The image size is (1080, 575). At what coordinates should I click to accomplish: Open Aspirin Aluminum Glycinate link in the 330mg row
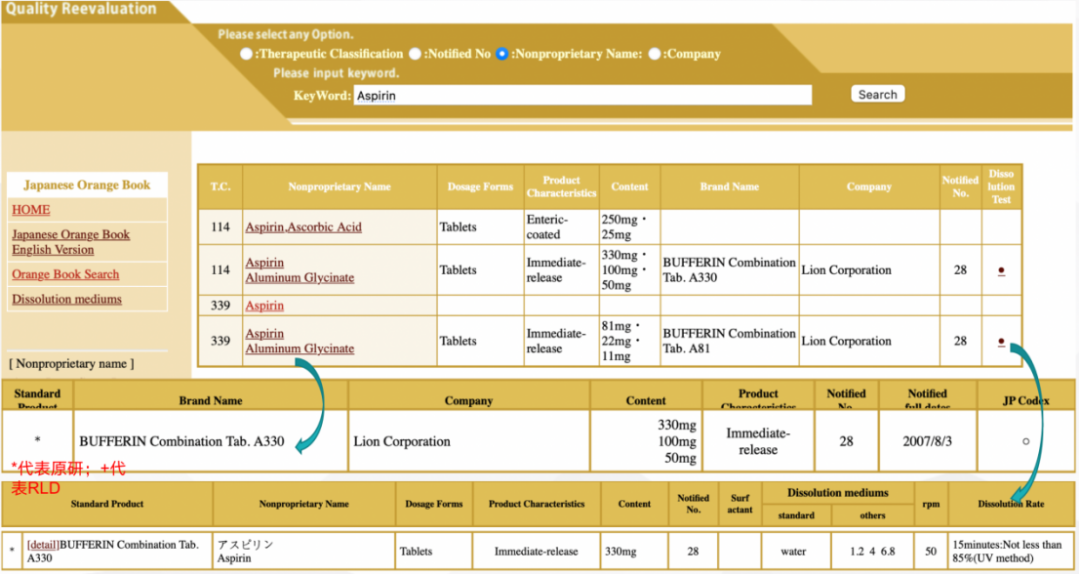(300, 270)
